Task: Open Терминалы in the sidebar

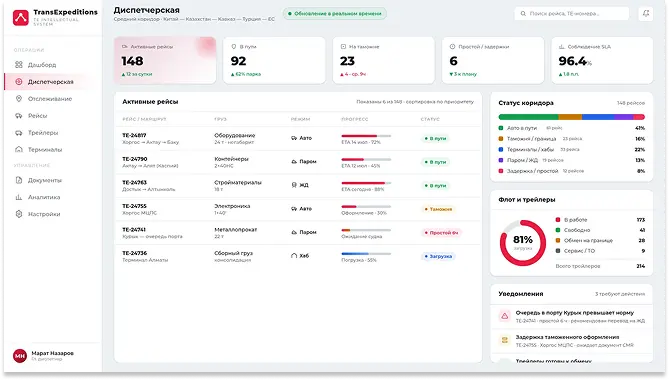Action: click(52, 150)
